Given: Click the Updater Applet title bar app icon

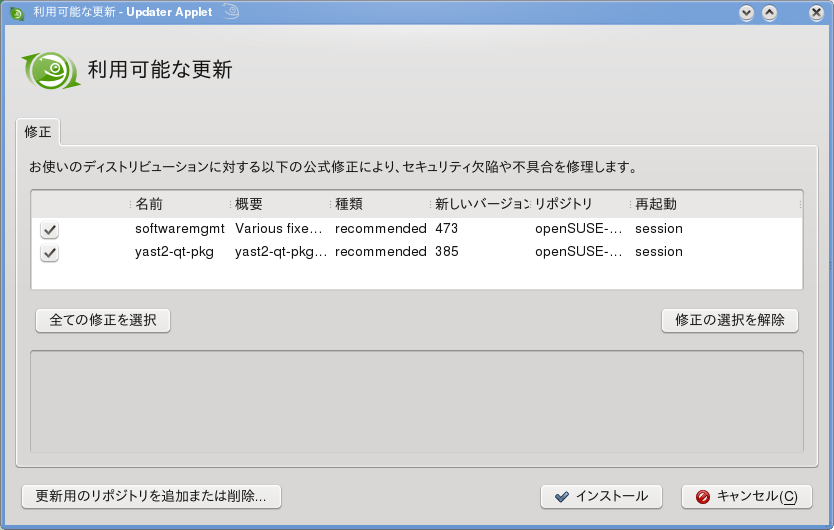Looking at the screenshot, I should coord(17,13).
